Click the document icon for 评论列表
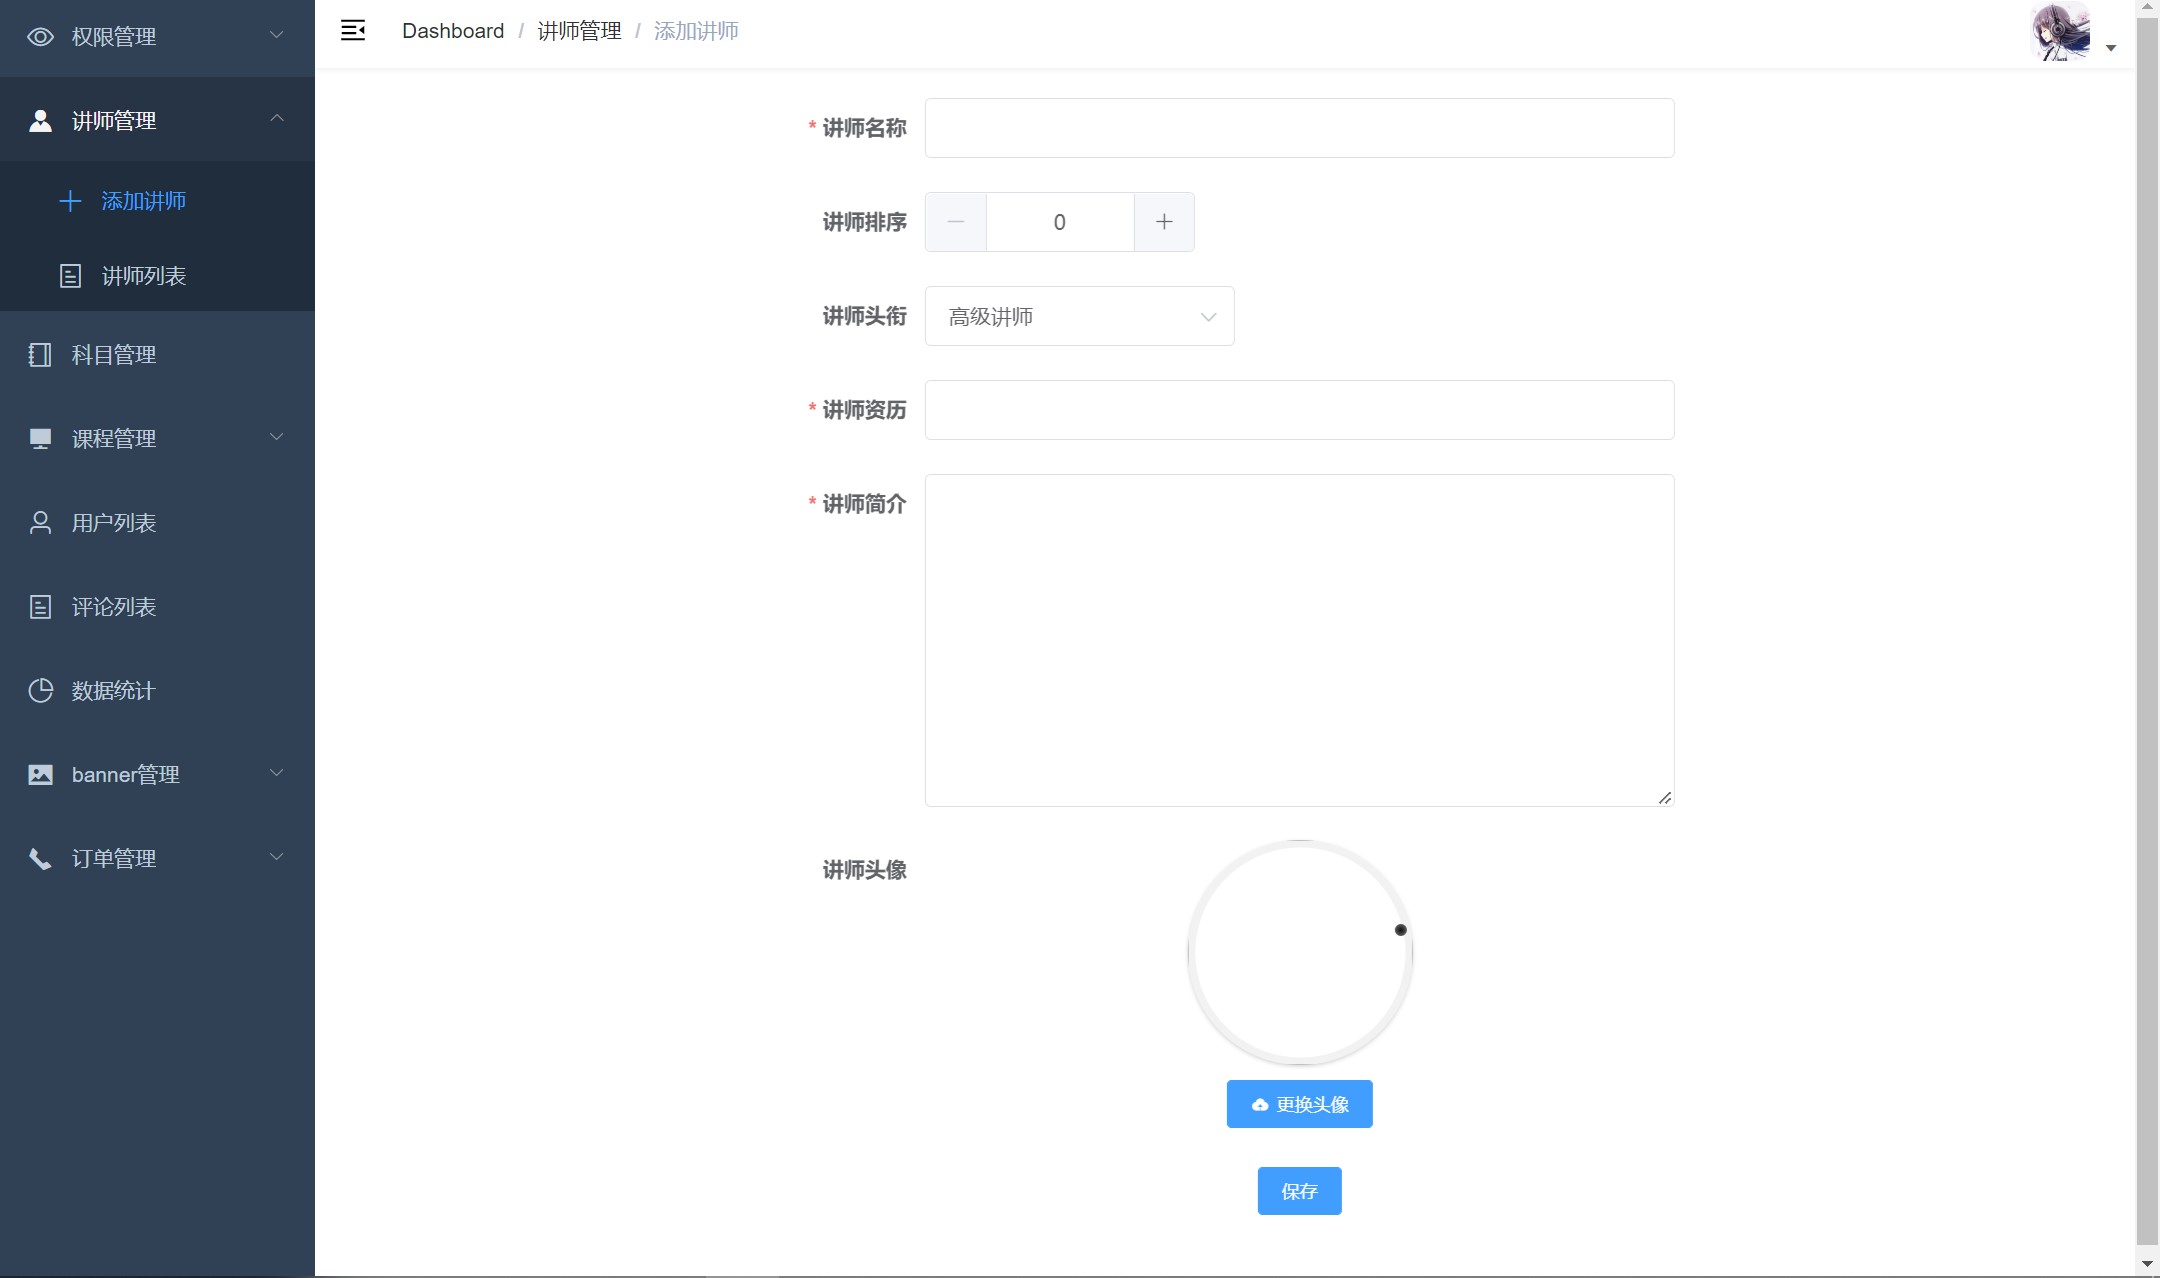This screenshot has height=1278, width=2160. click(x=40, y=607)
